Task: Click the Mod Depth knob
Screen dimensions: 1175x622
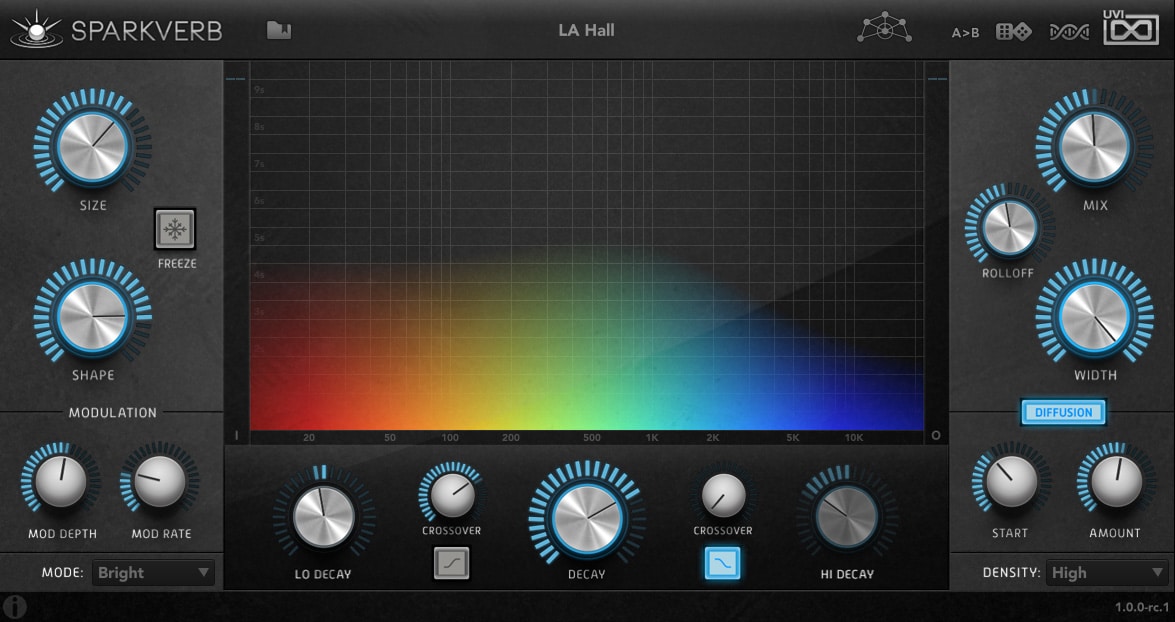Action: (x=61, y=482)
